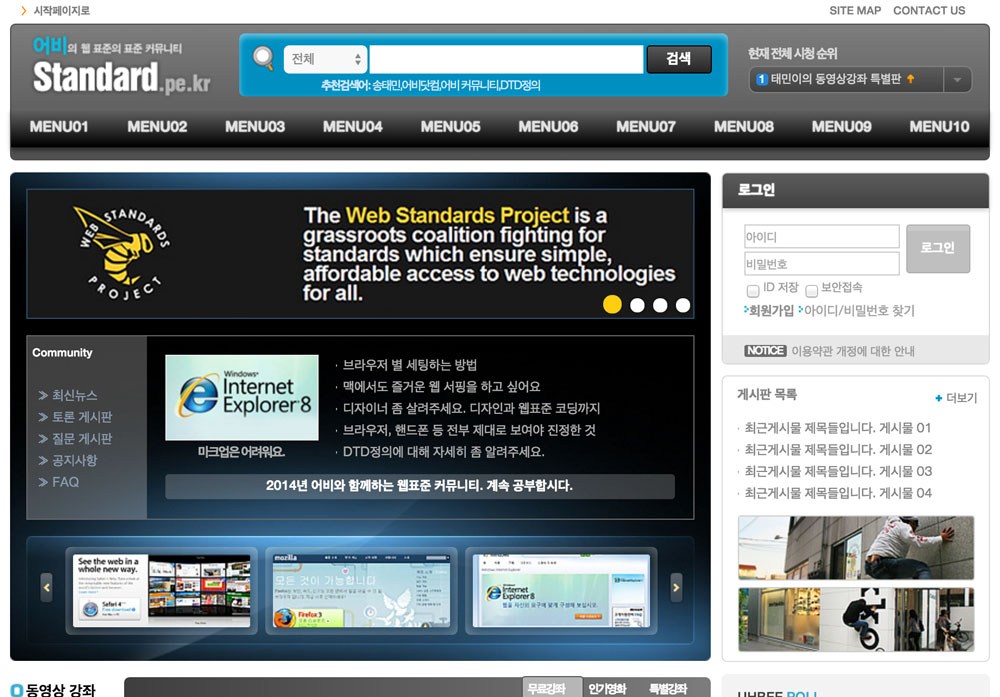Open MENU01 in the navigation bar
The height and width of the screenshot is (697, 1000).
[x=59, y=127]
